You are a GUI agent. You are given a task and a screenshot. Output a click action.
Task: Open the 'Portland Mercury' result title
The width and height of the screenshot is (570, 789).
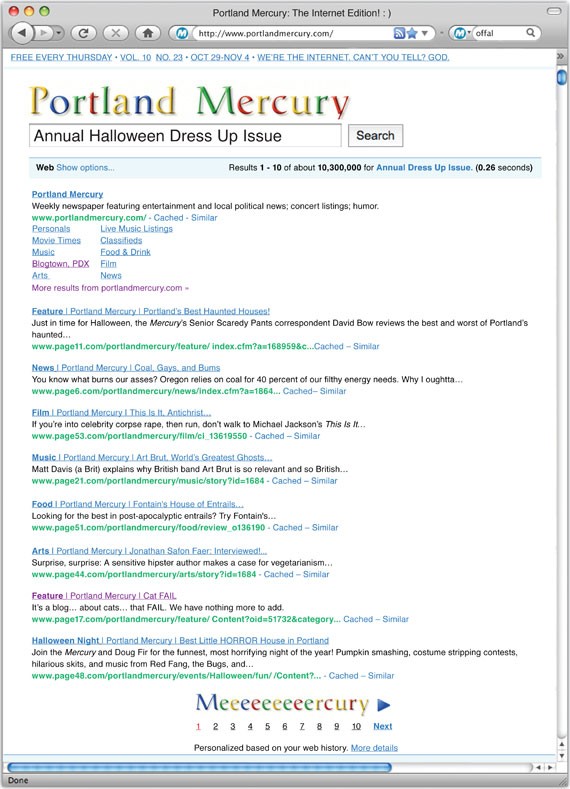67,194
